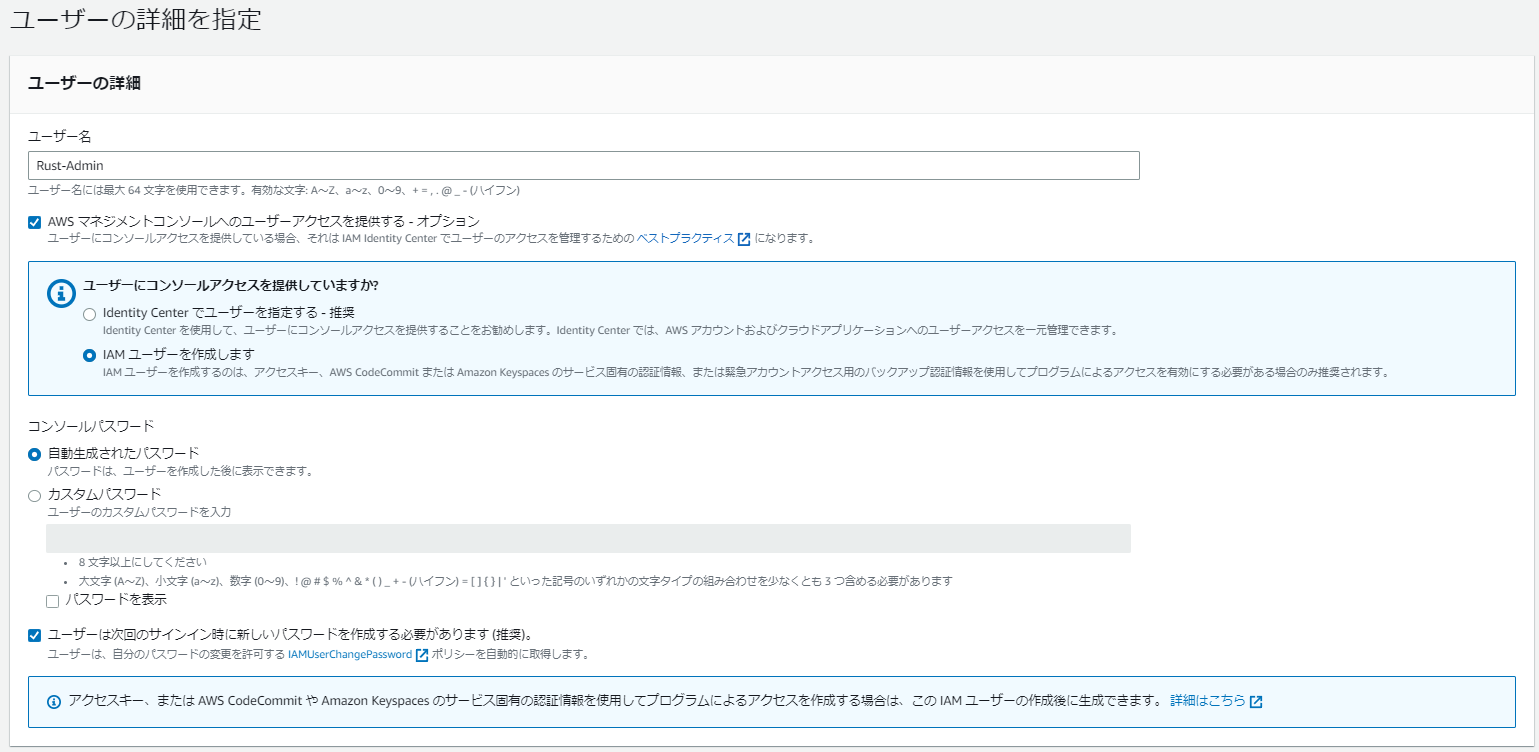Viewport: 1539px width, 752px height.
Task: Click the ユーザーの詳細 panel header
Action: 84,83
